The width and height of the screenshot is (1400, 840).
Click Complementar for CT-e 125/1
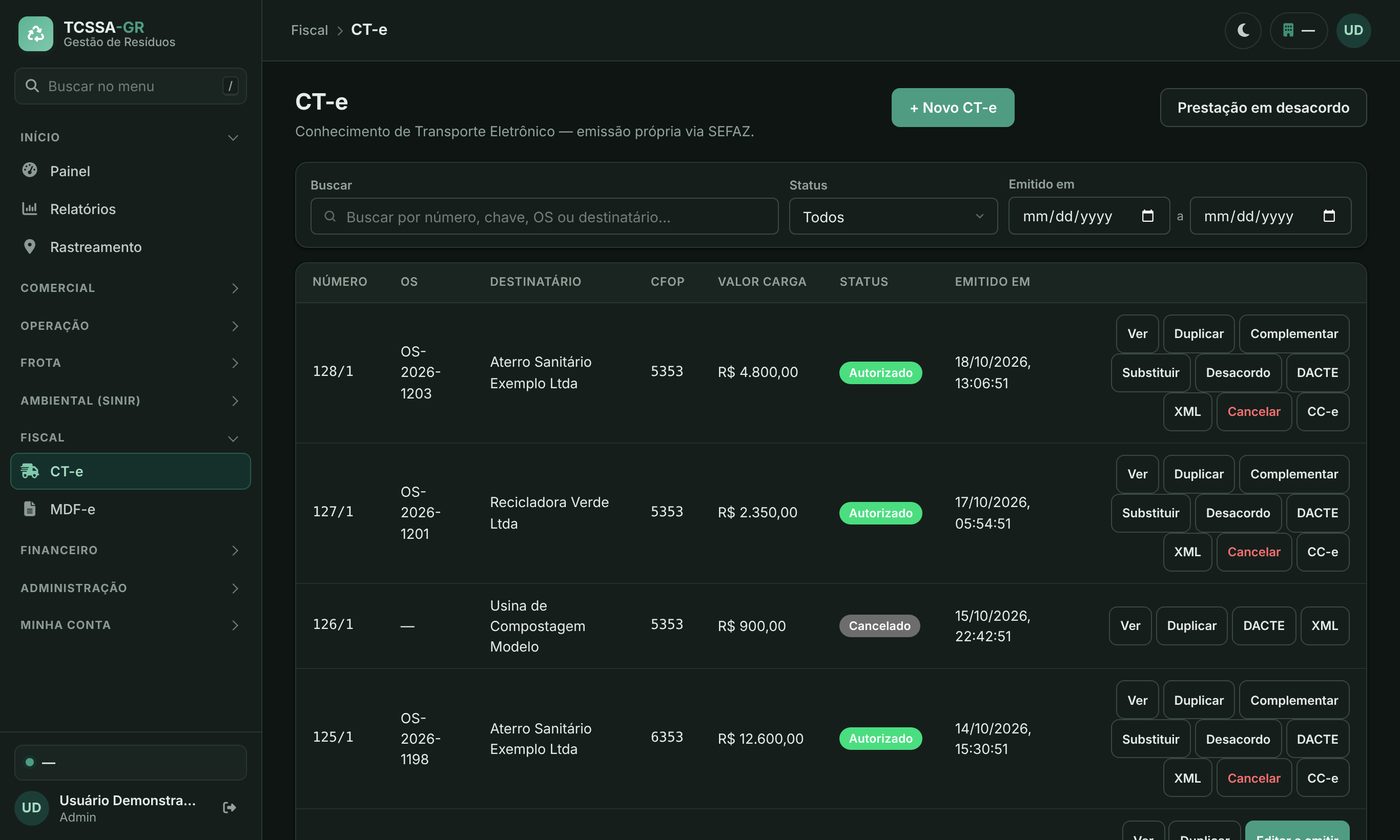(x=1294, y=700)
